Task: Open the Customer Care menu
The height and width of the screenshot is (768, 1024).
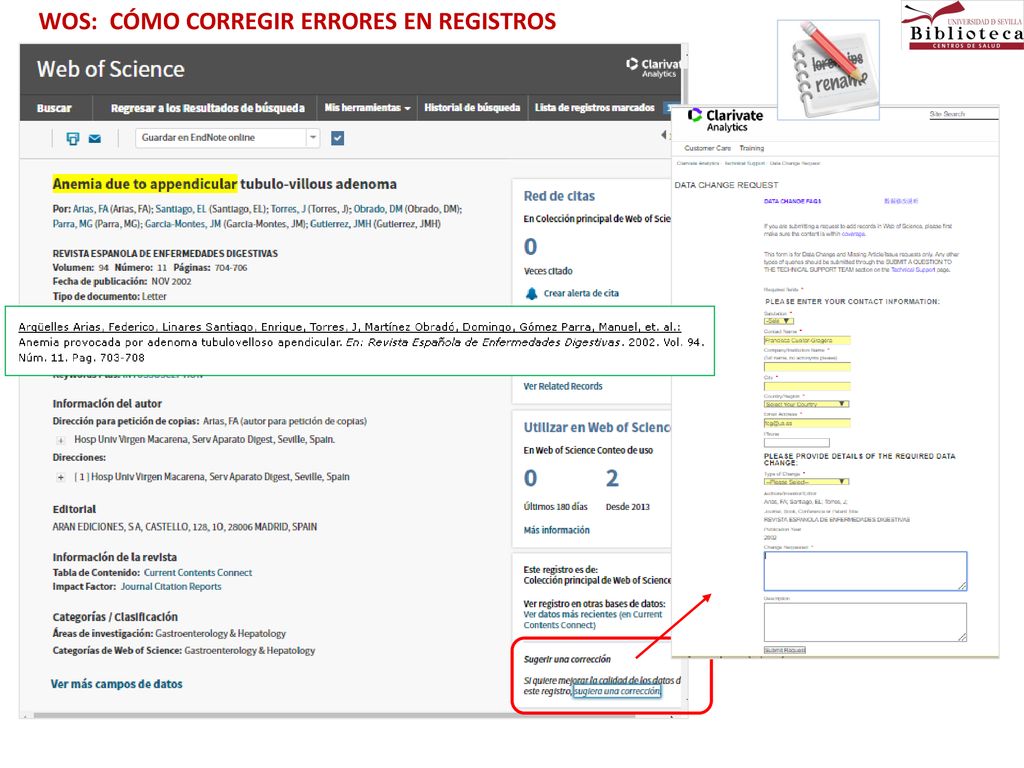Action: coord(707,148)
